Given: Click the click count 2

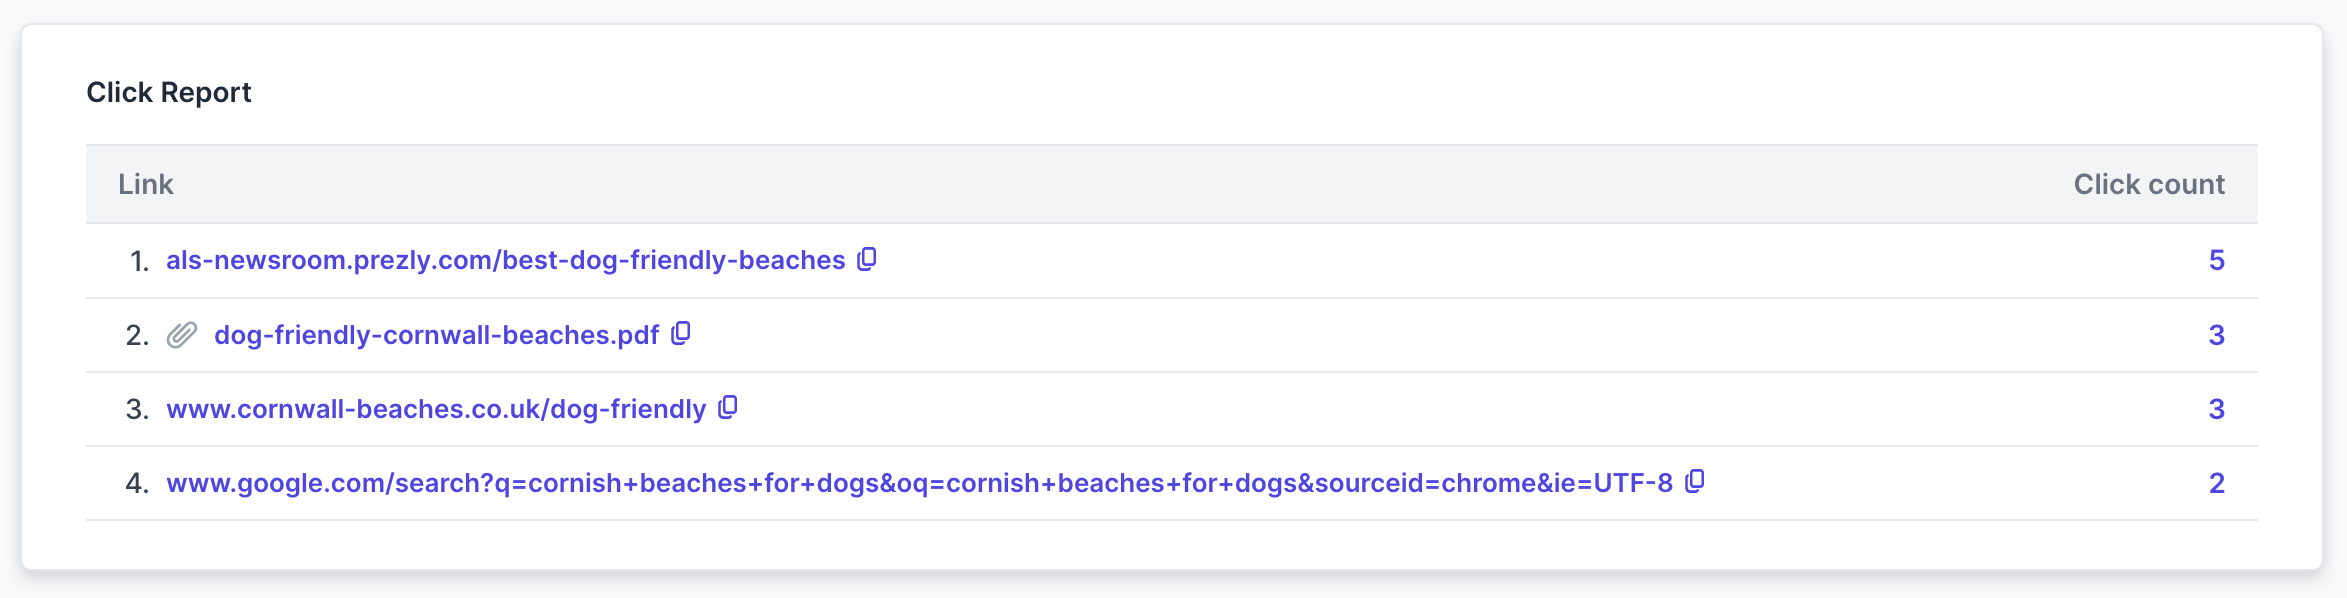Looking at the screenshot, I should 2216,483.
